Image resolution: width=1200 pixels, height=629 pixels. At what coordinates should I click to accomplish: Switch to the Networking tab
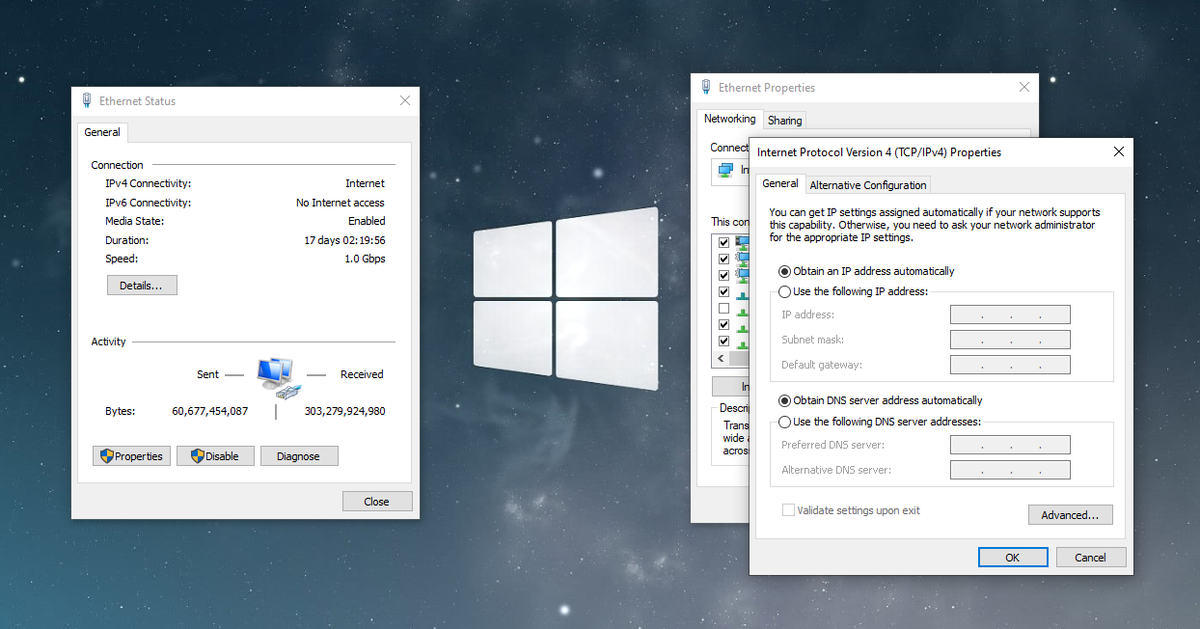[730, 119]
